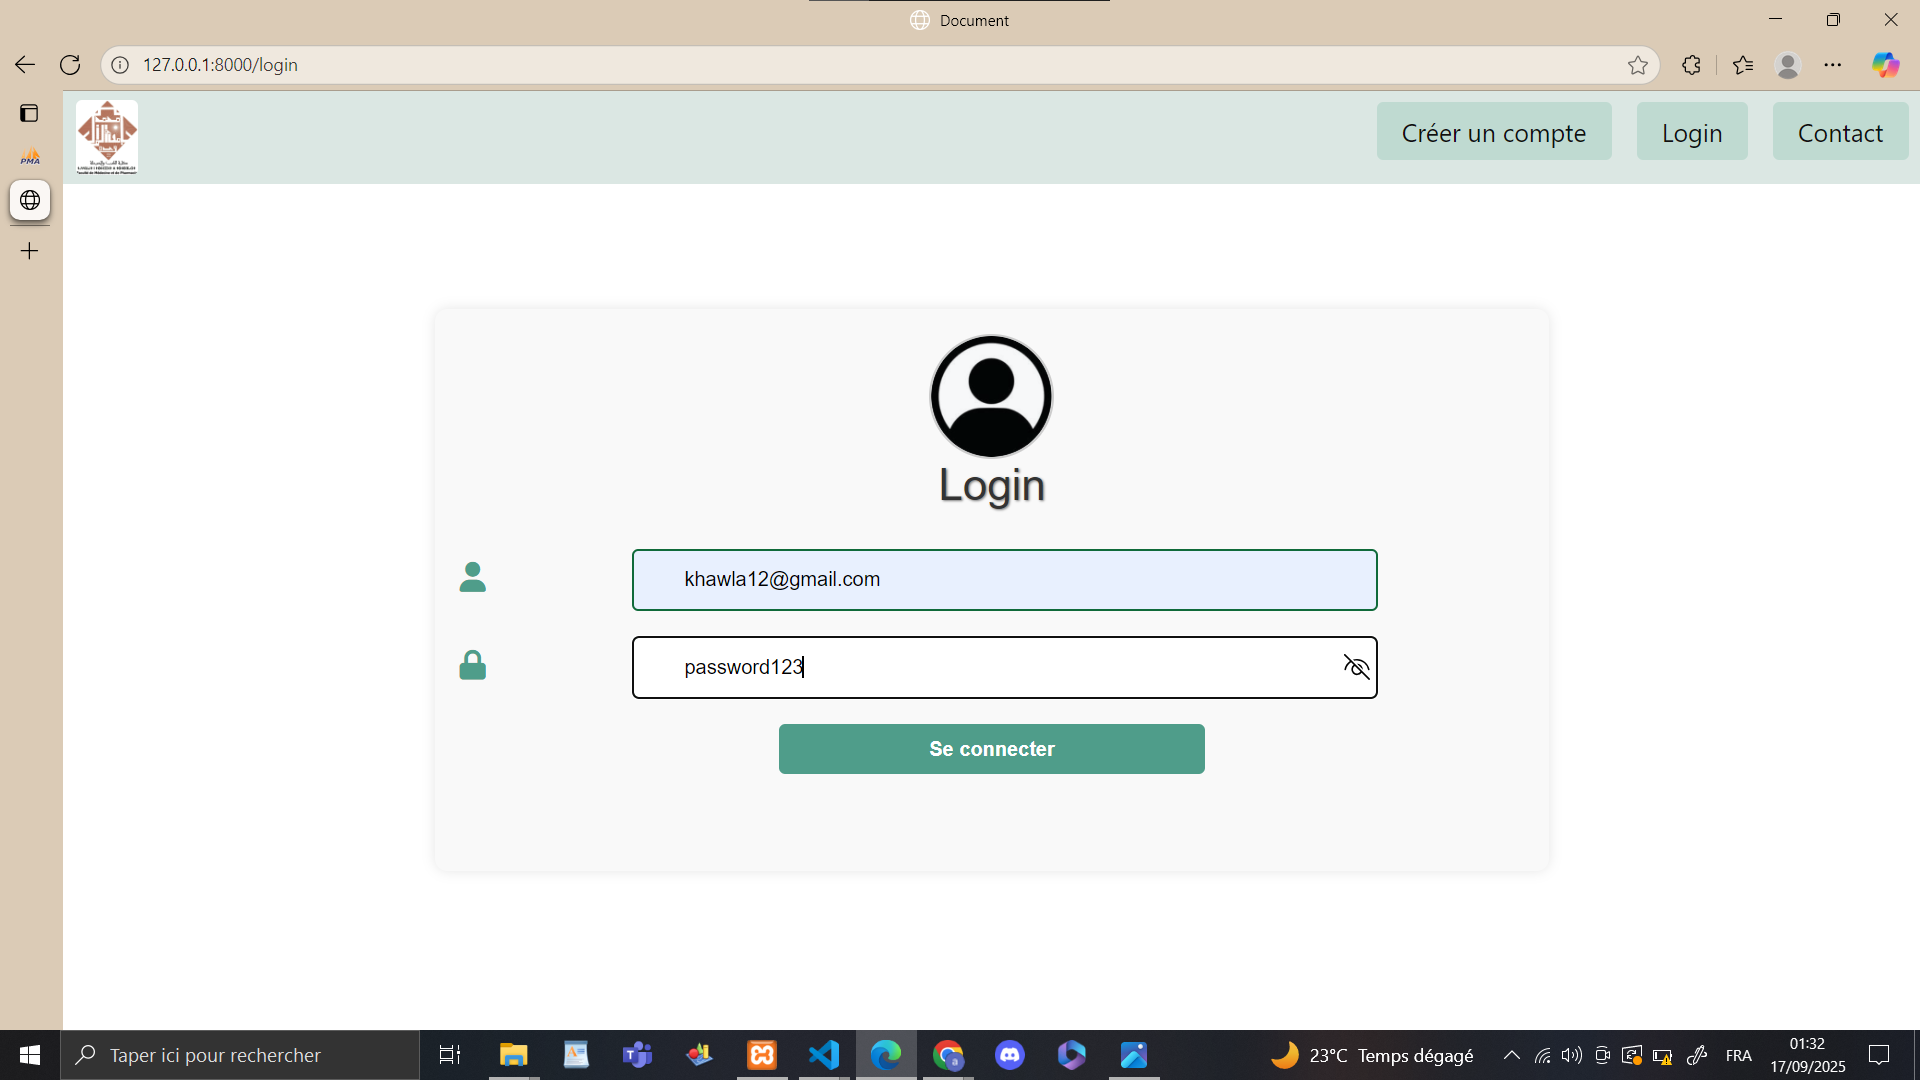Show hidden system tray icons chevron

pyautogui.click(x=1512, y=1055)
